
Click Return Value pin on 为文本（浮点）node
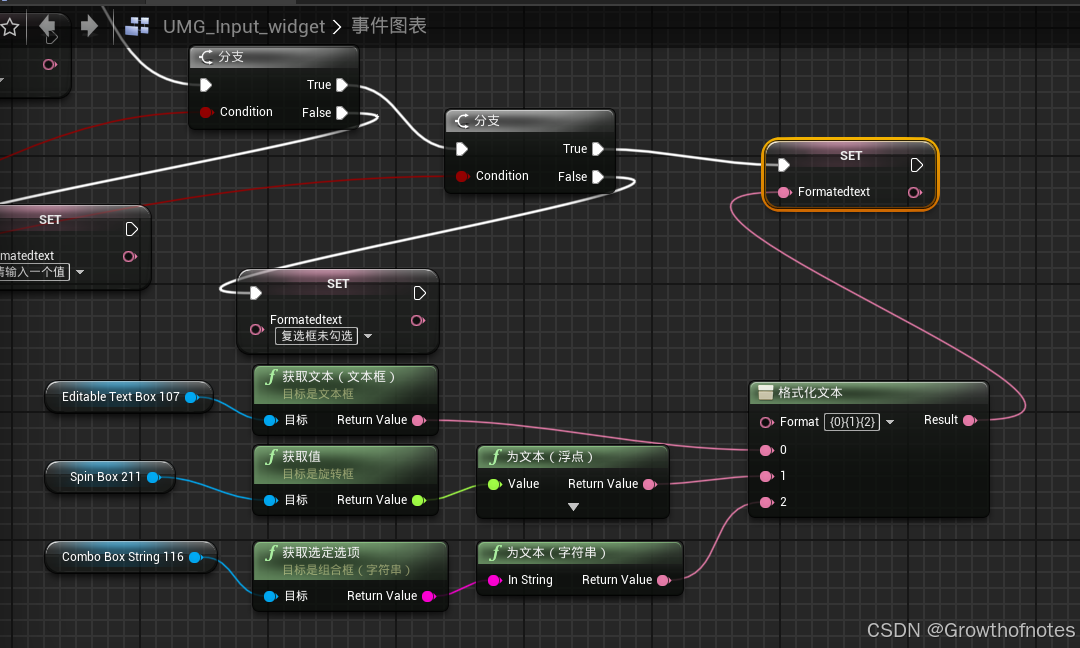tap(650, 484)
